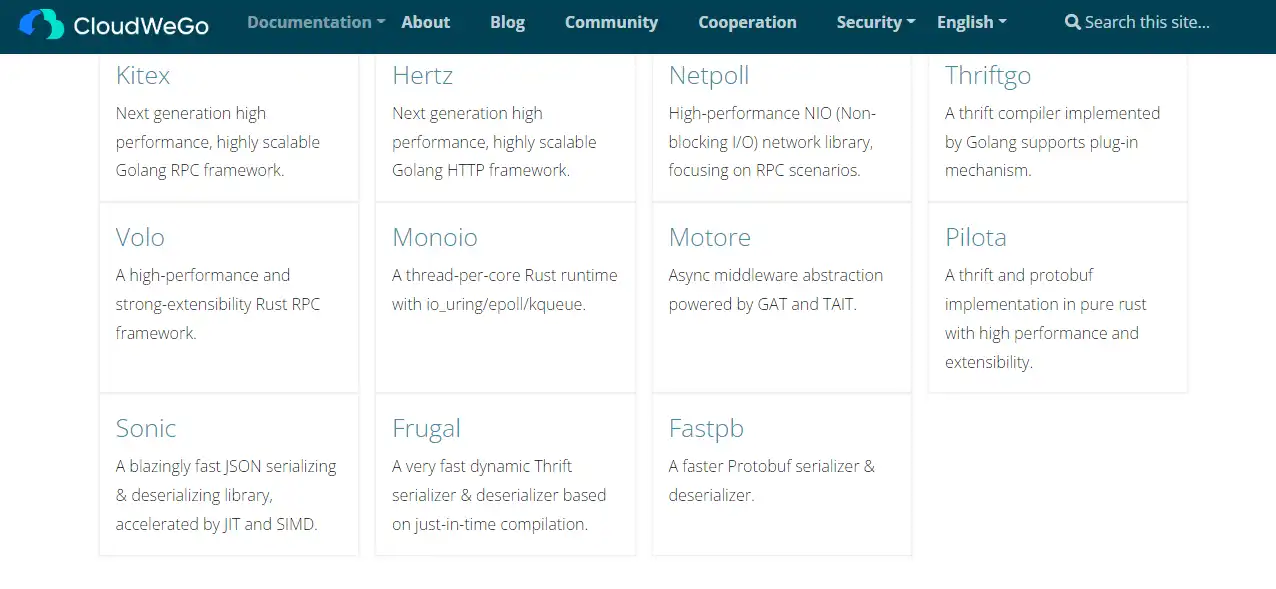The width and height of the screenshot is (1276, 589).
Task: Open the Kitex project link
Action: click(x=143, y=75)
